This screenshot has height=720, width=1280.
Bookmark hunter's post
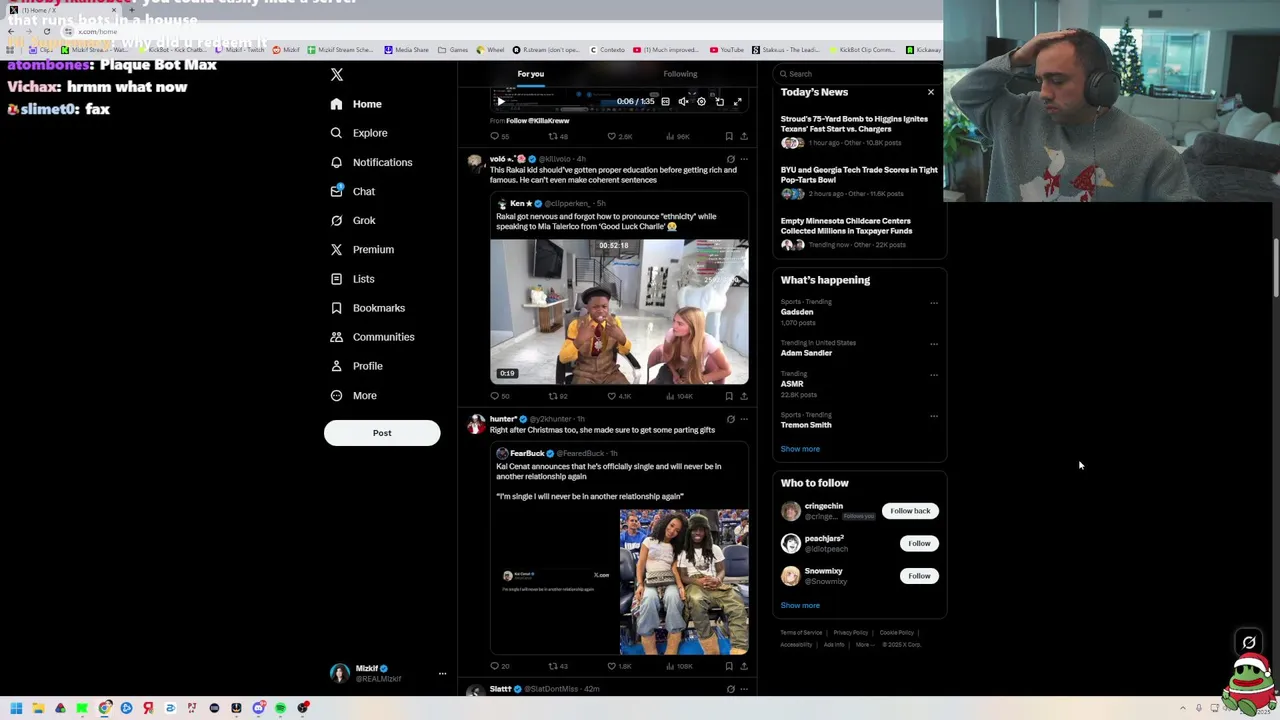click(729, 666)
